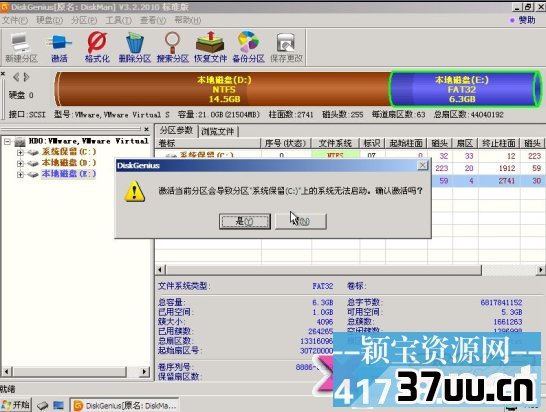
Task: Click the disk quick-launch icon in taskbar
Action: 42,405
